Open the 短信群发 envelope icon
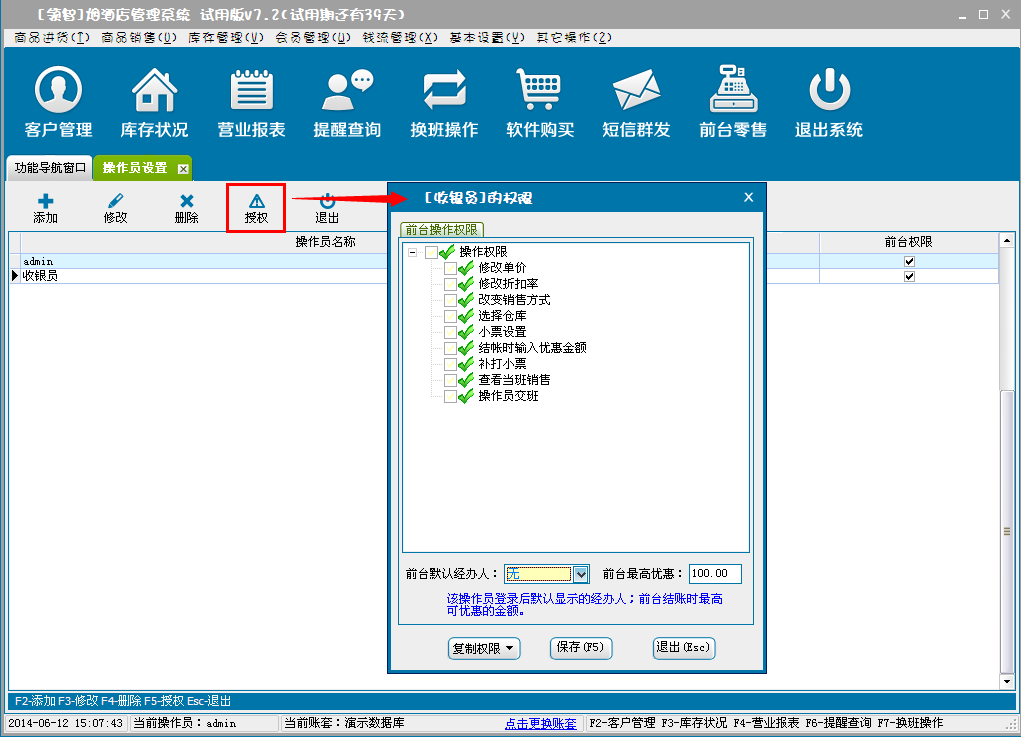The height and width of the screenshot is (737, 1021). coord(636,92)
